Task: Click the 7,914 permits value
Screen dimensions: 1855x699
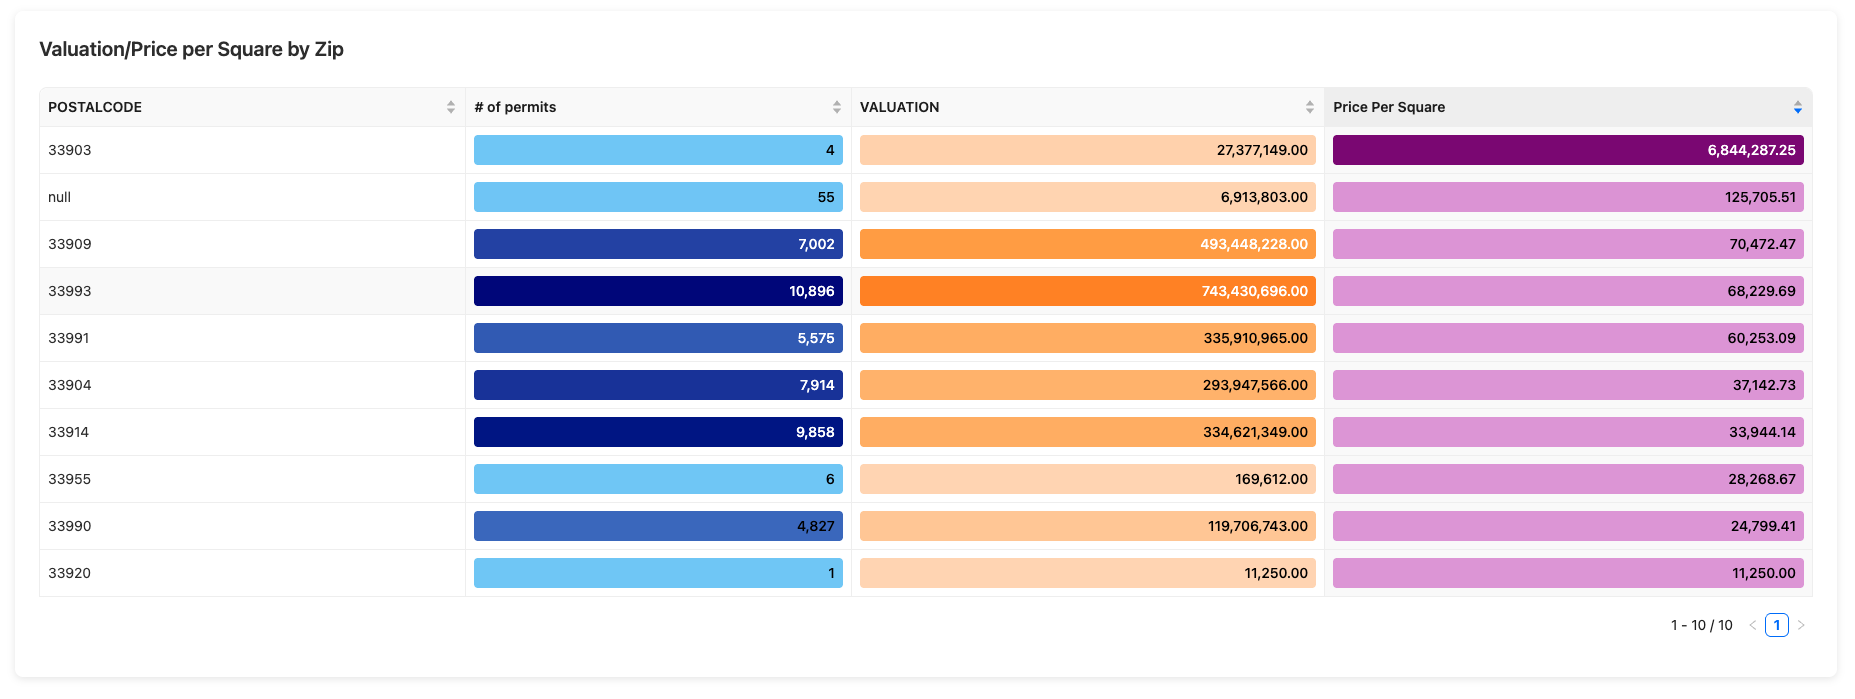Action: 817,385
